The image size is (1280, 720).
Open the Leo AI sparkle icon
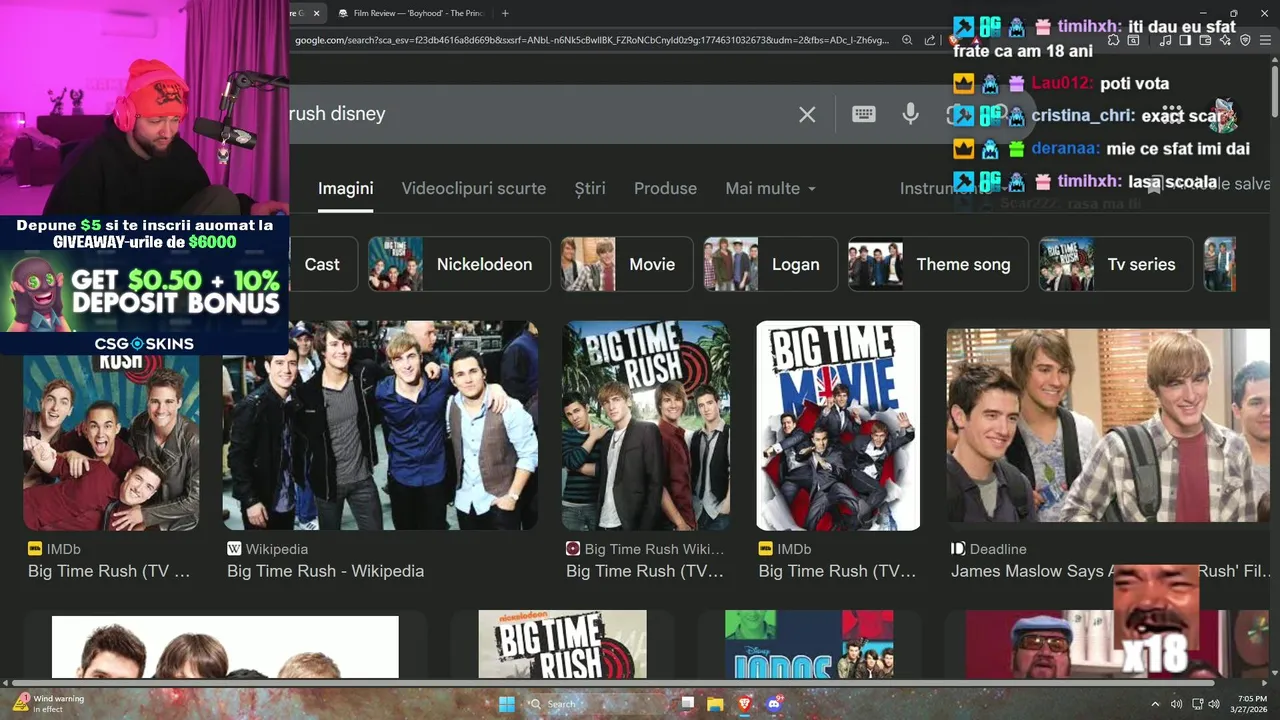pos(1225,40)
